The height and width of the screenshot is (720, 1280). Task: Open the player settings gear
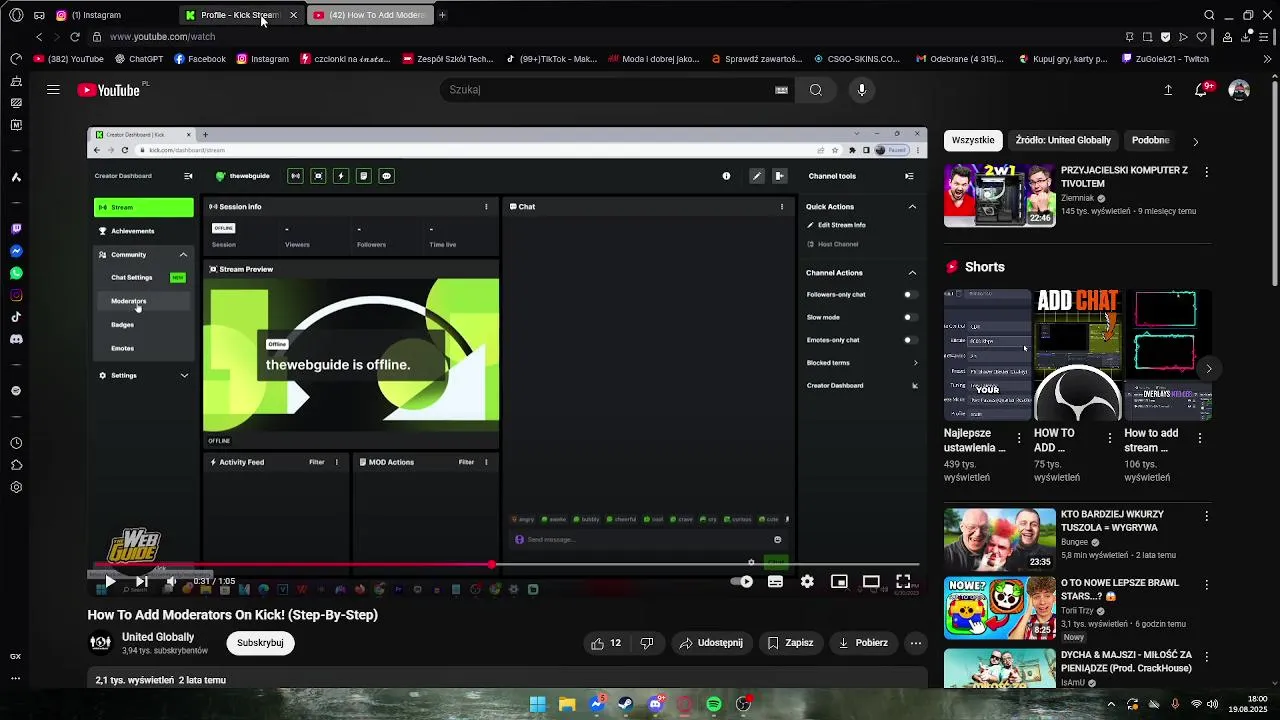807,581
